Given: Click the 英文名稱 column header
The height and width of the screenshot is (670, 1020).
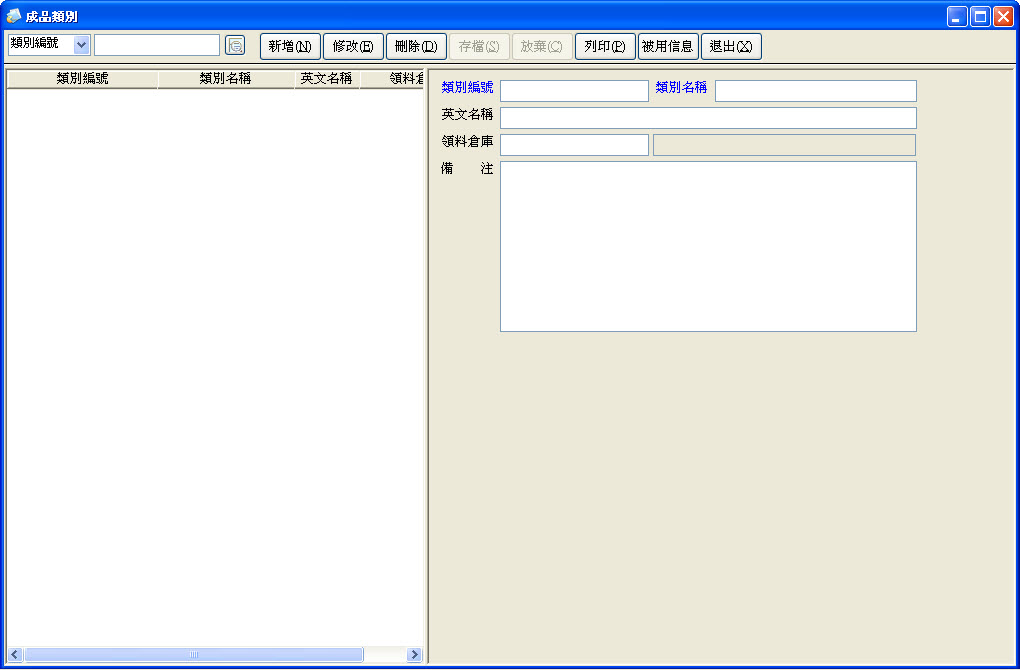Looking at the screenshot, I should (x=327, y=79).
